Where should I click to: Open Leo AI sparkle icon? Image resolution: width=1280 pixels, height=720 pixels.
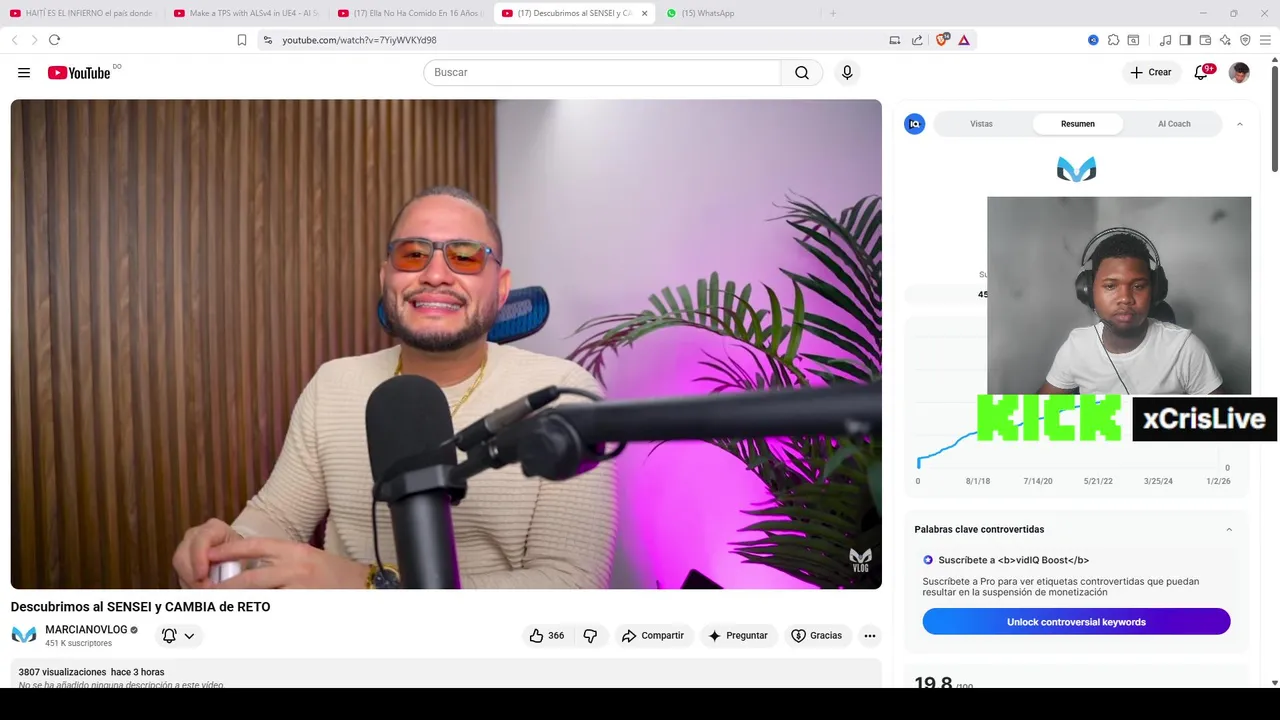1225,40
